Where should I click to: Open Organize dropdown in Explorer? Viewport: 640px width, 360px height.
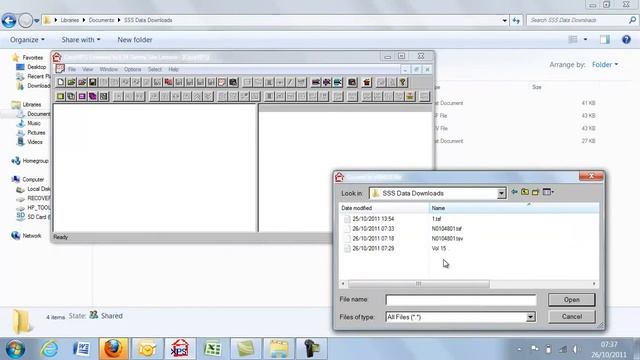tap(27, 40)
